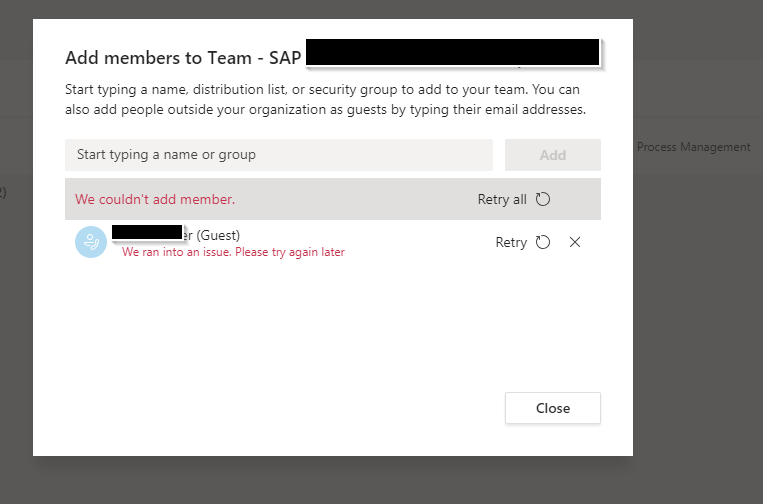Click the guest member avatar icon
The image size is (763, 504).
coord(91,242)
